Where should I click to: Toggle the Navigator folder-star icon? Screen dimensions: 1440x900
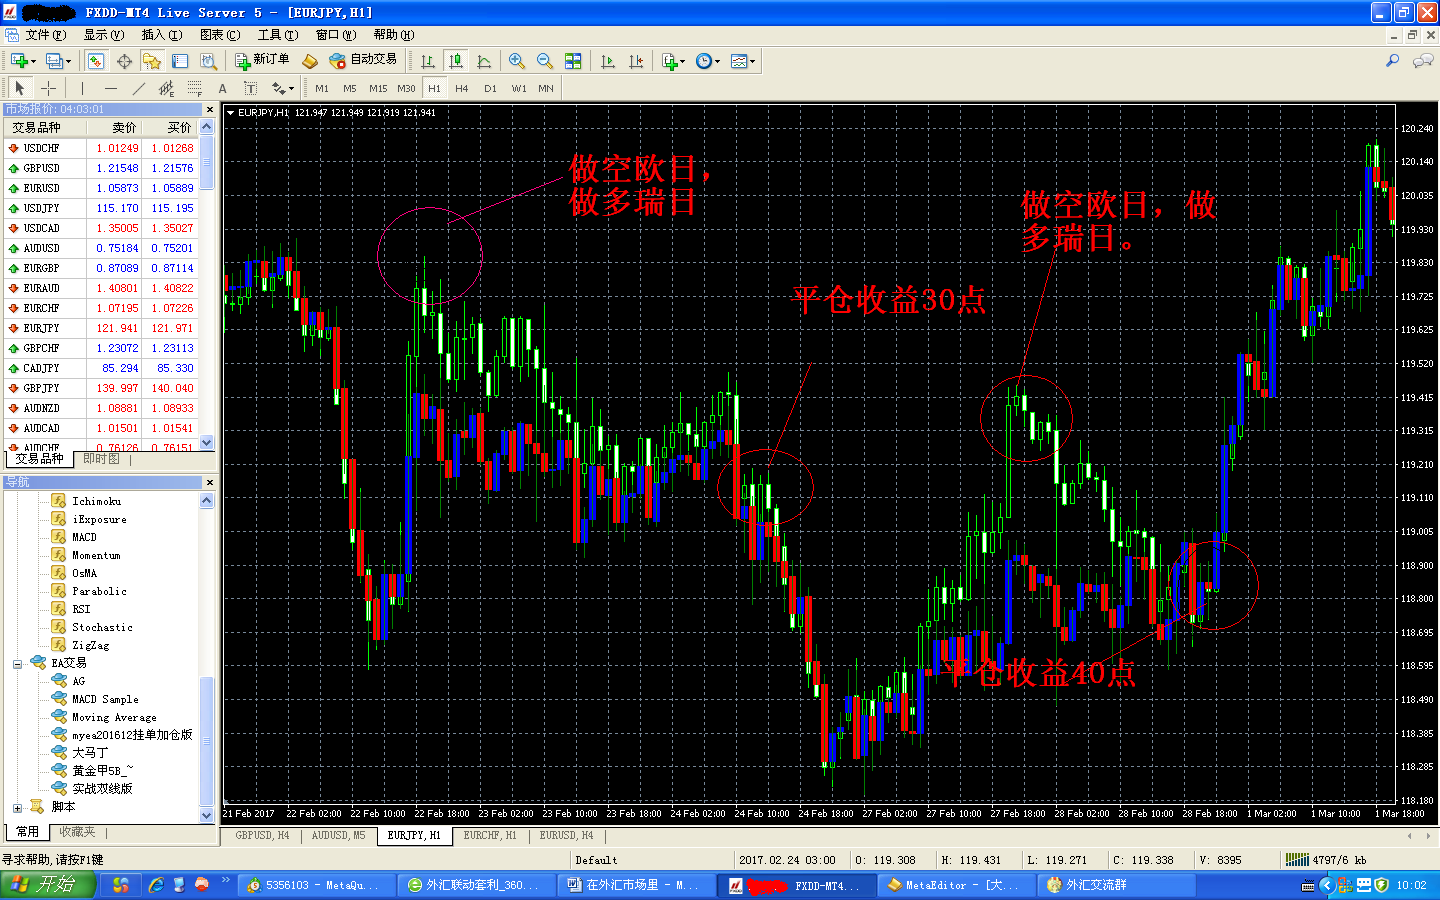(x=152, y=61)
